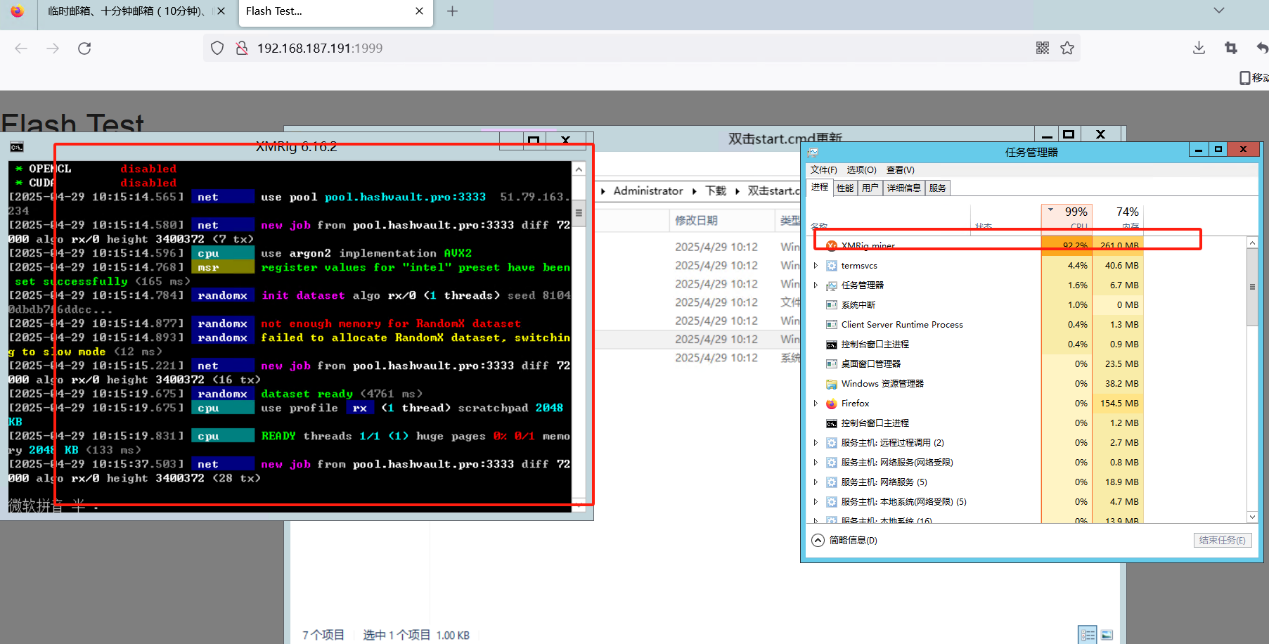Click the Task Manager title bar icon
The height and width of the screenshot is (644, 1269).
pos(813,152)
